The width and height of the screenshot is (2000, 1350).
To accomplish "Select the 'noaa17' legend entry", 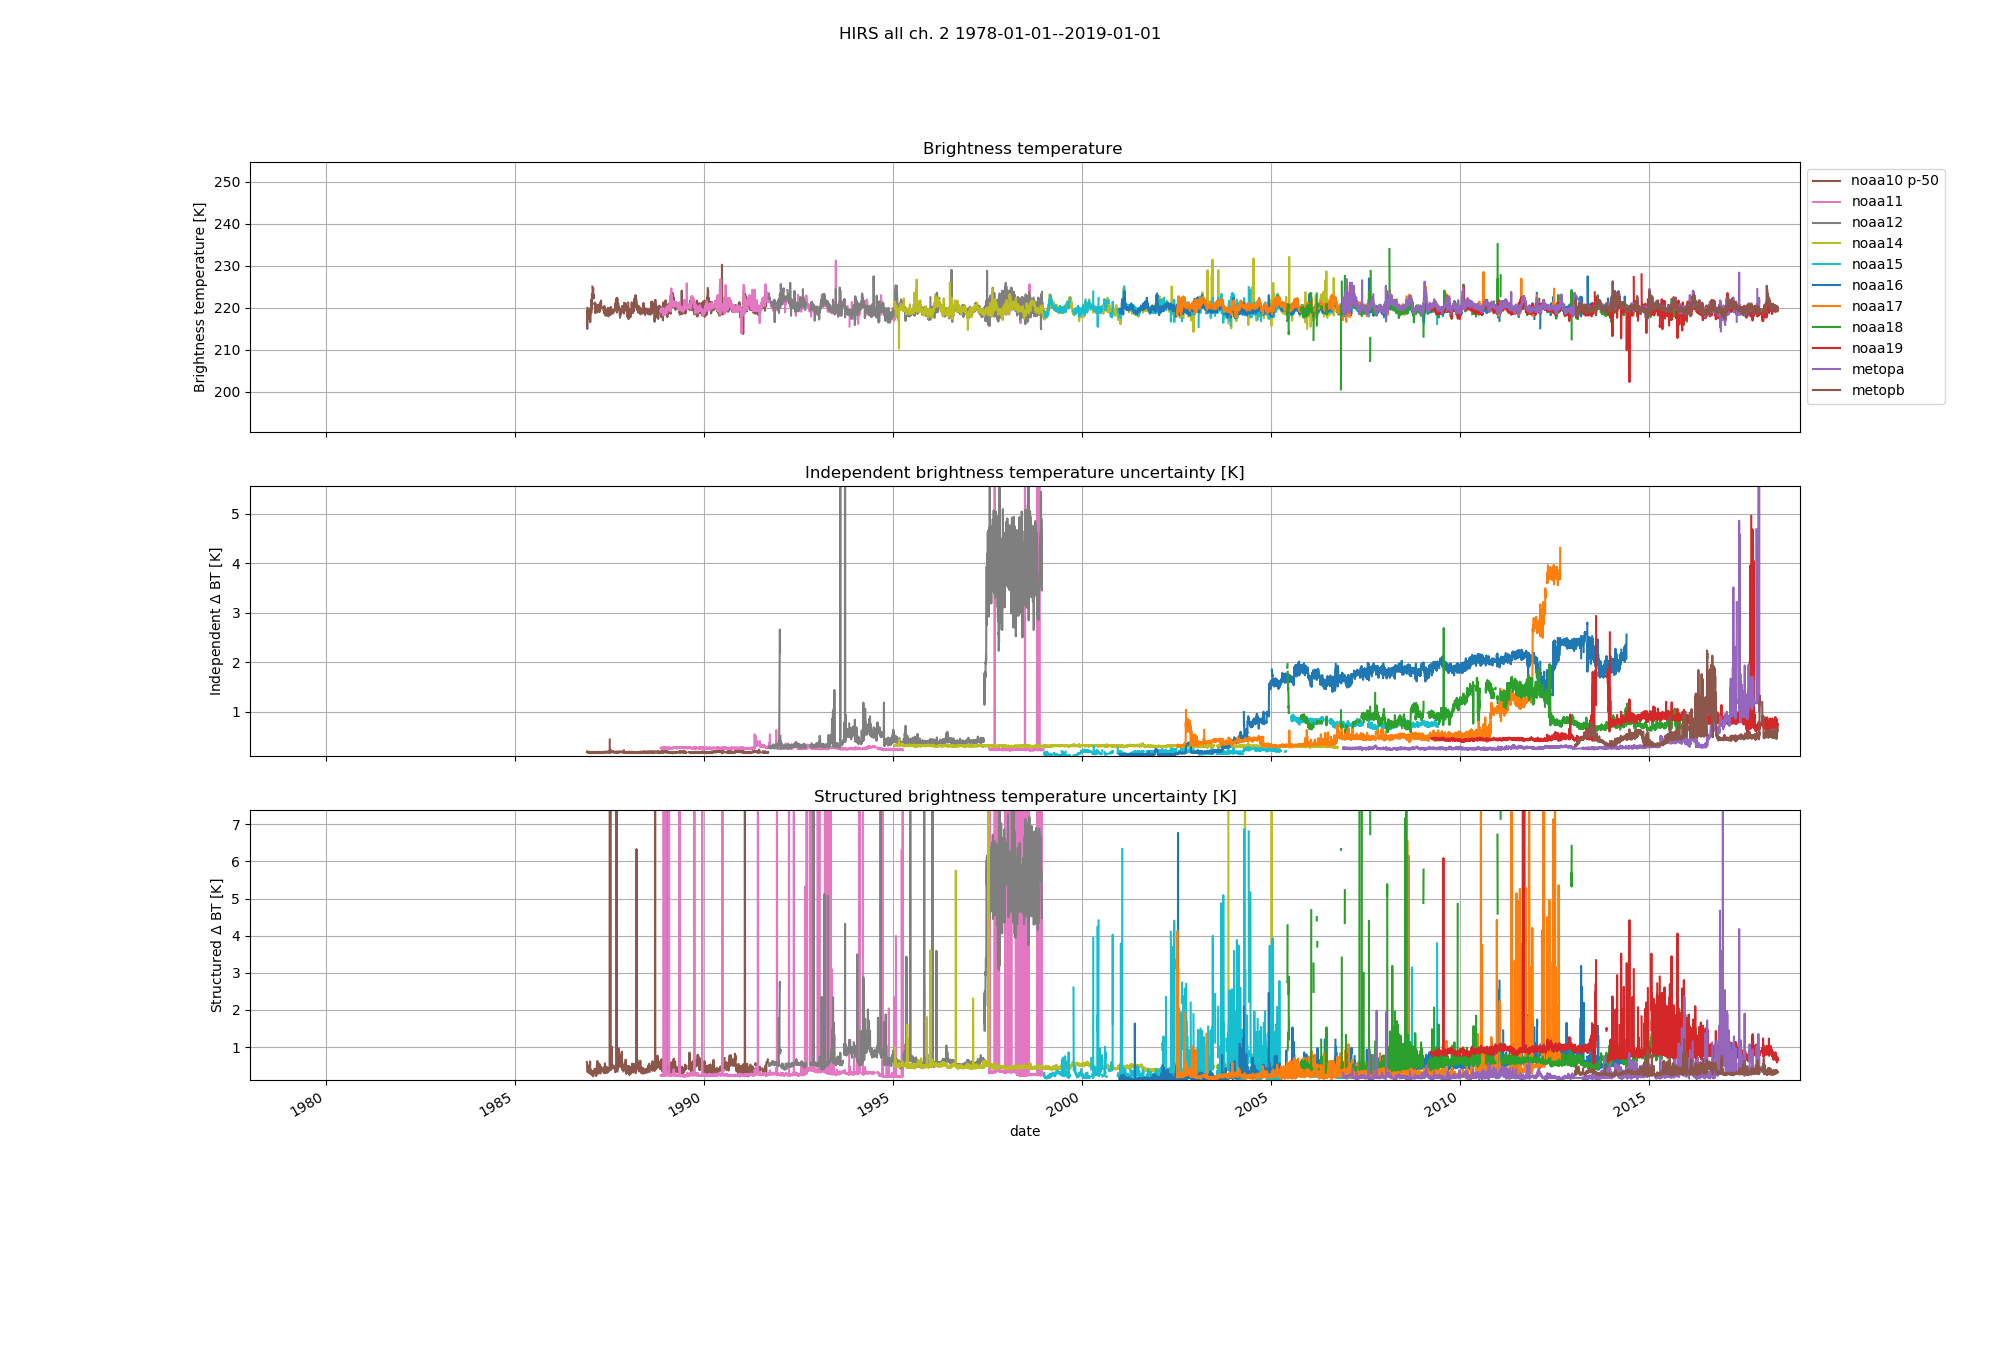I will point(1857,307).
